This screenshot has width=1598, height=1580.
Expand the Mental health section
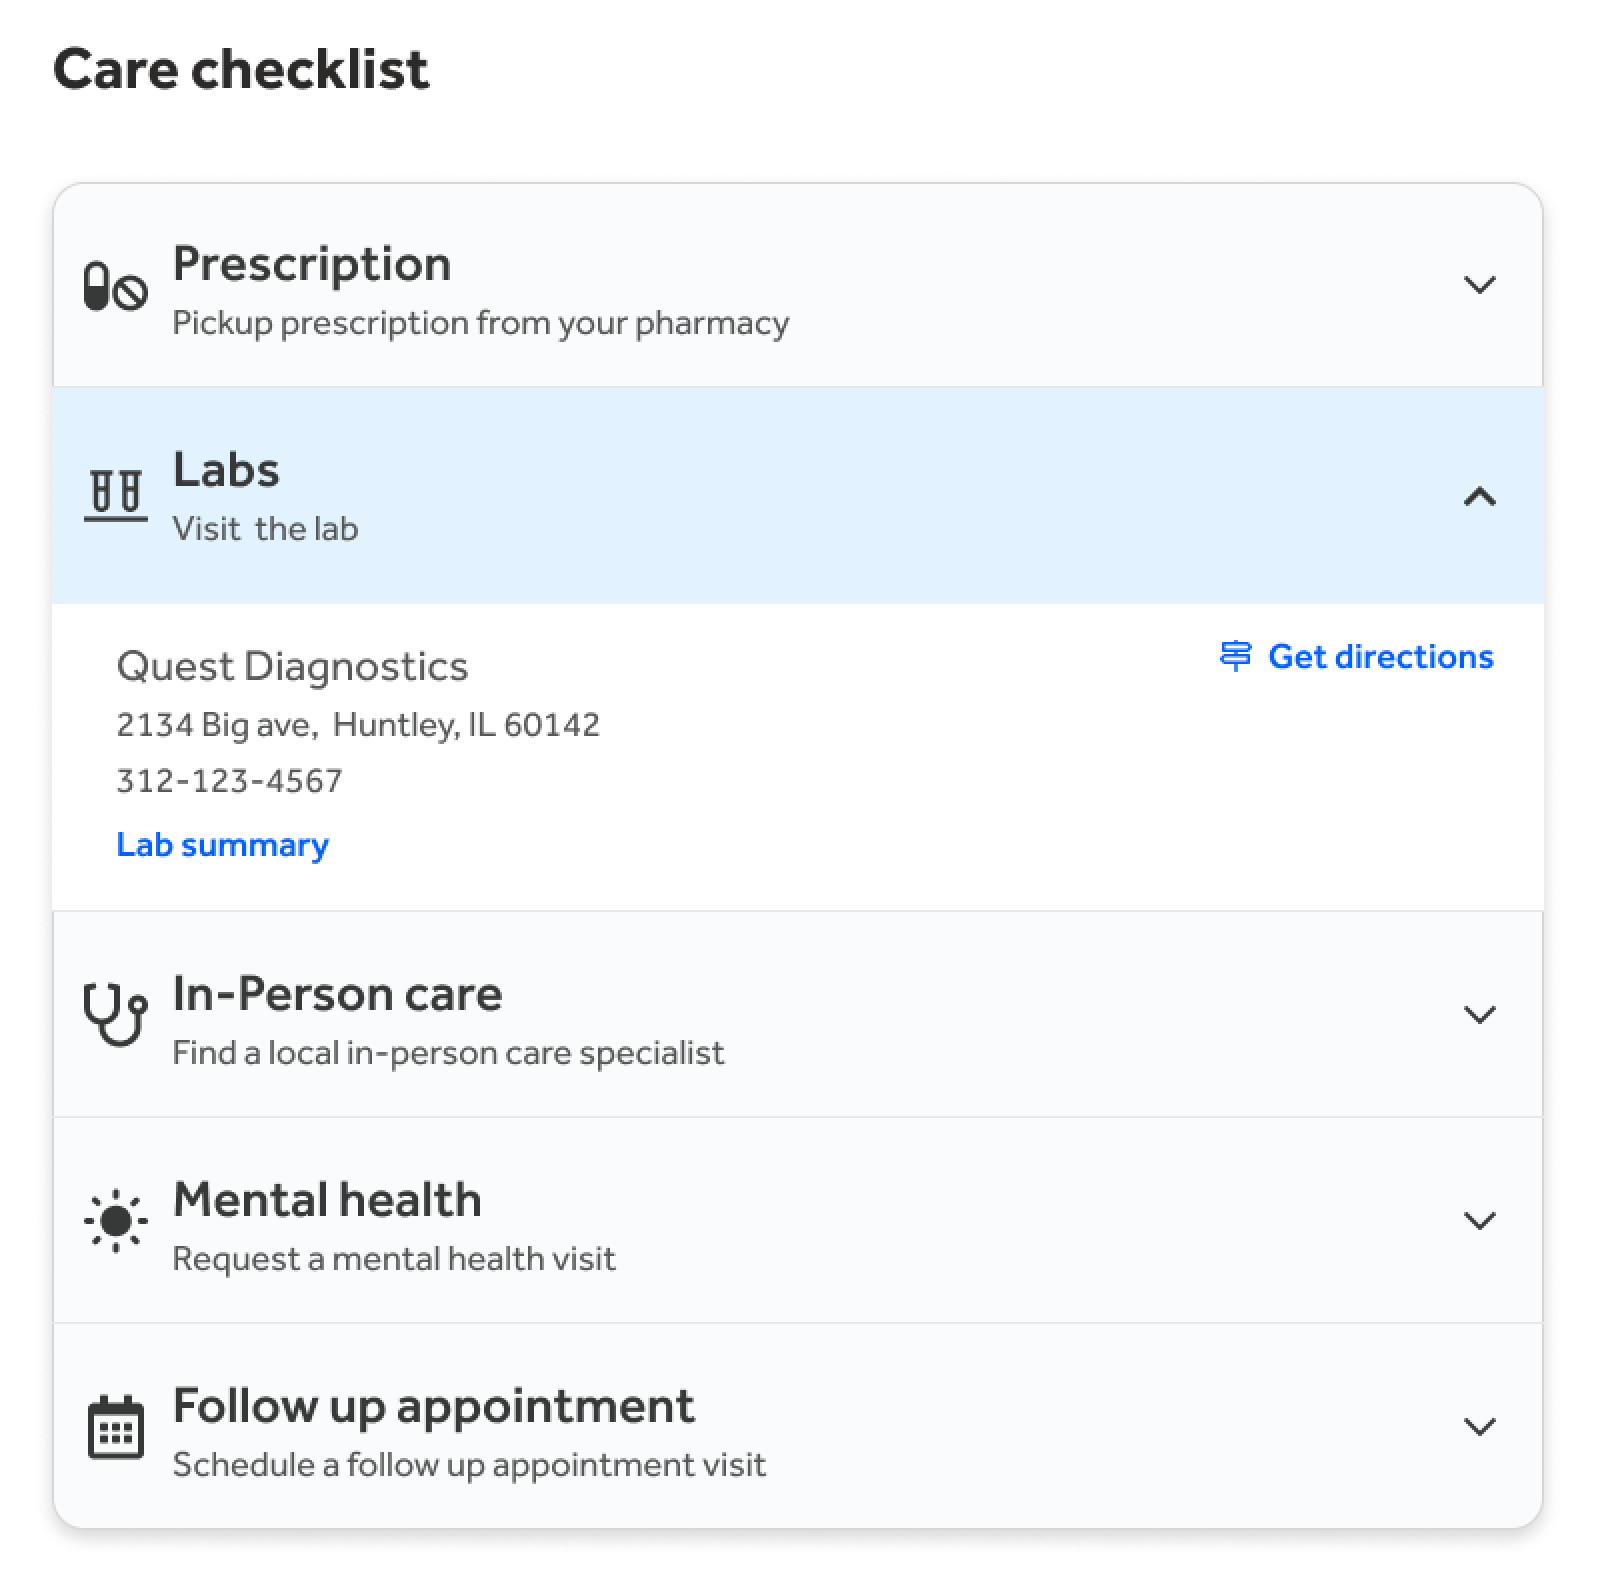pyautogui.click(x=1480, y=1221)
